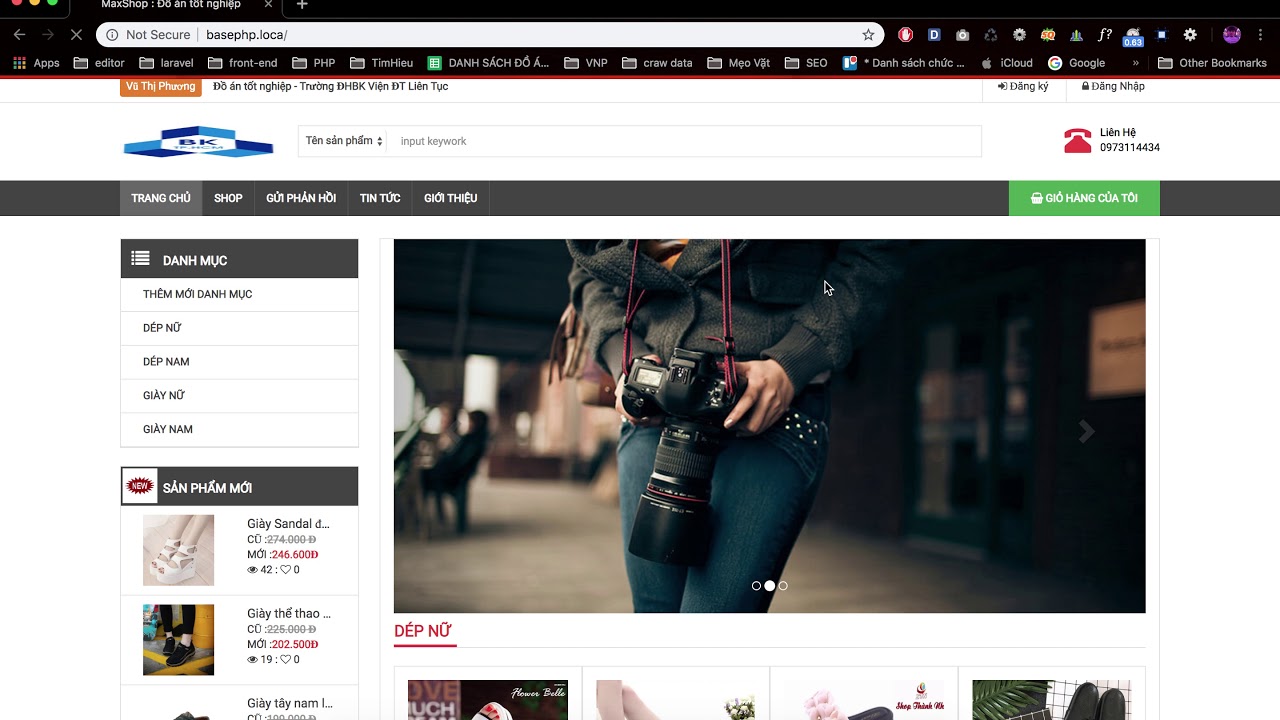The height and width of the screenshot is (720, 1280).
Task: Open the craw data bookmark folder
Action: 658,63
